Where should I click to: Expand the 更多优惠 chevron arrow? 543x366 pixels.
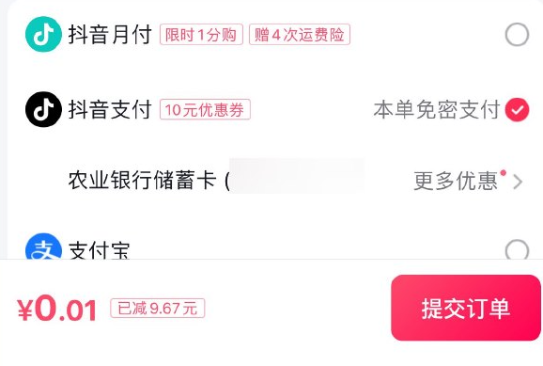click(518, 182)
